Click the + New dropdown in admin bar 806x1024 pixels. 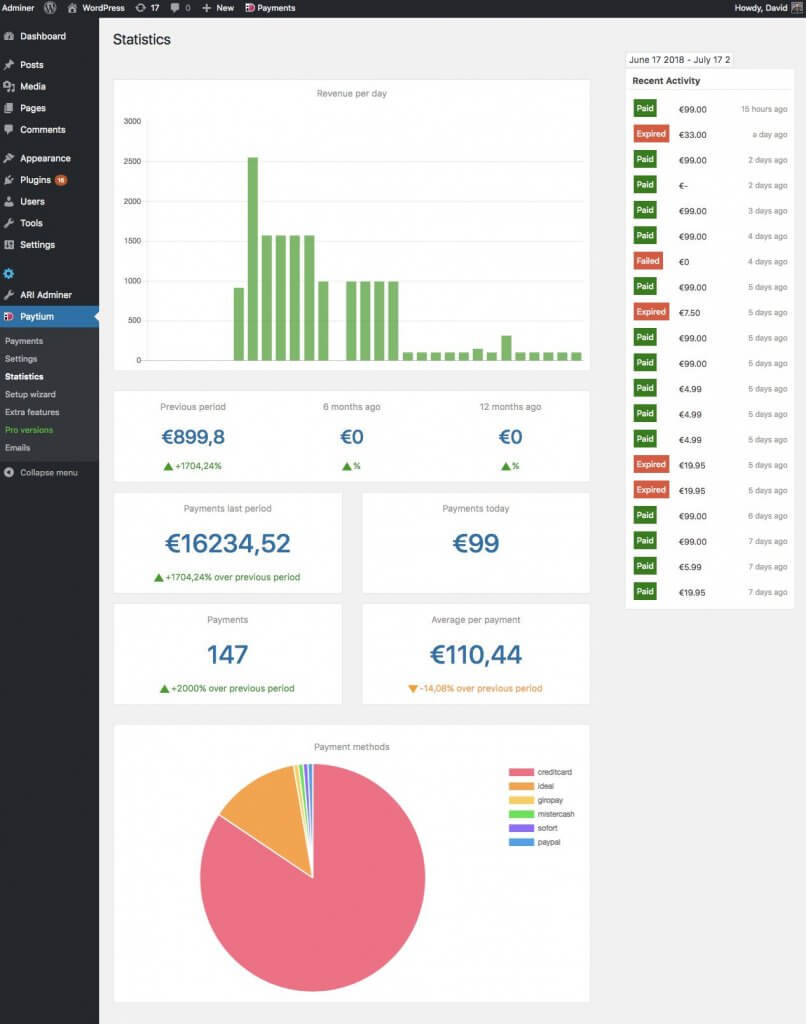pos(217,8)
